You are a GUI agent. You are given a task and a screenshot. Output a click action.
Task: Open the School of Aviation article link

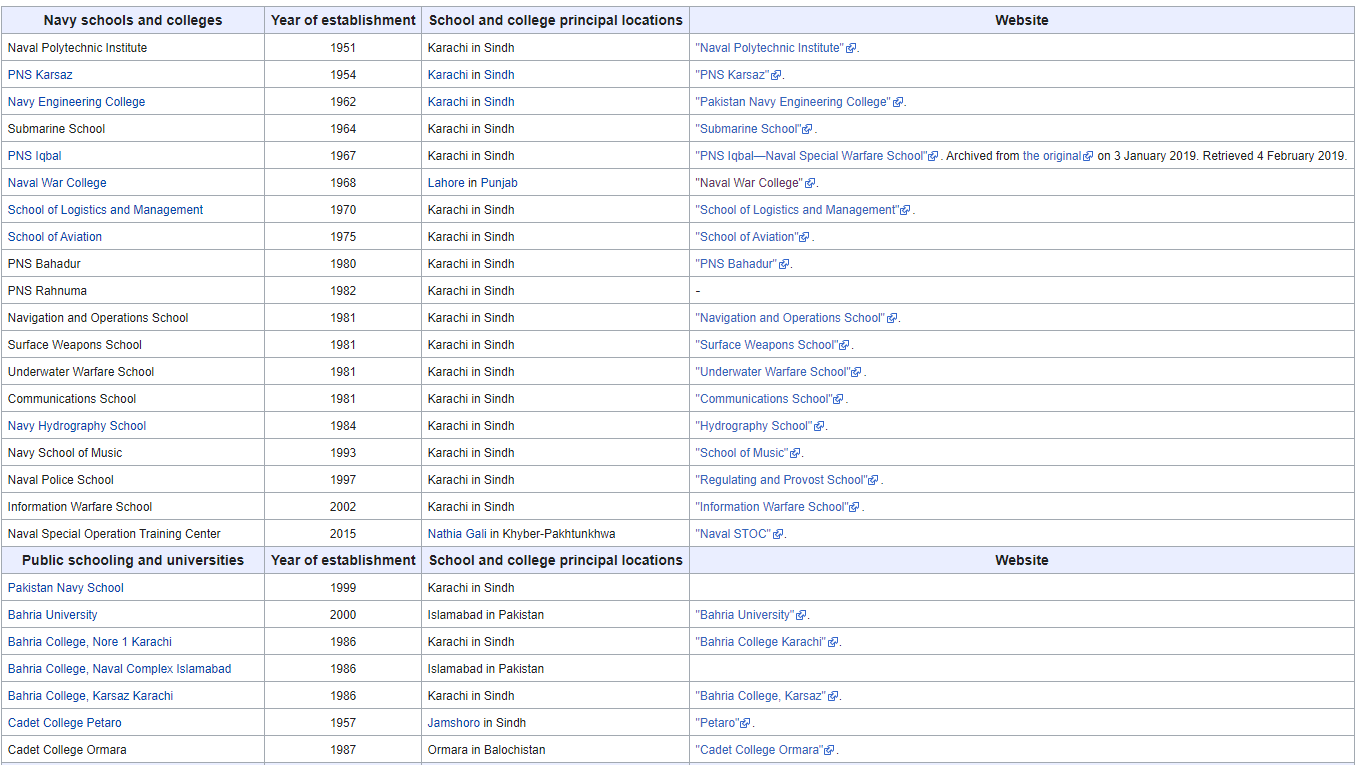55,237
